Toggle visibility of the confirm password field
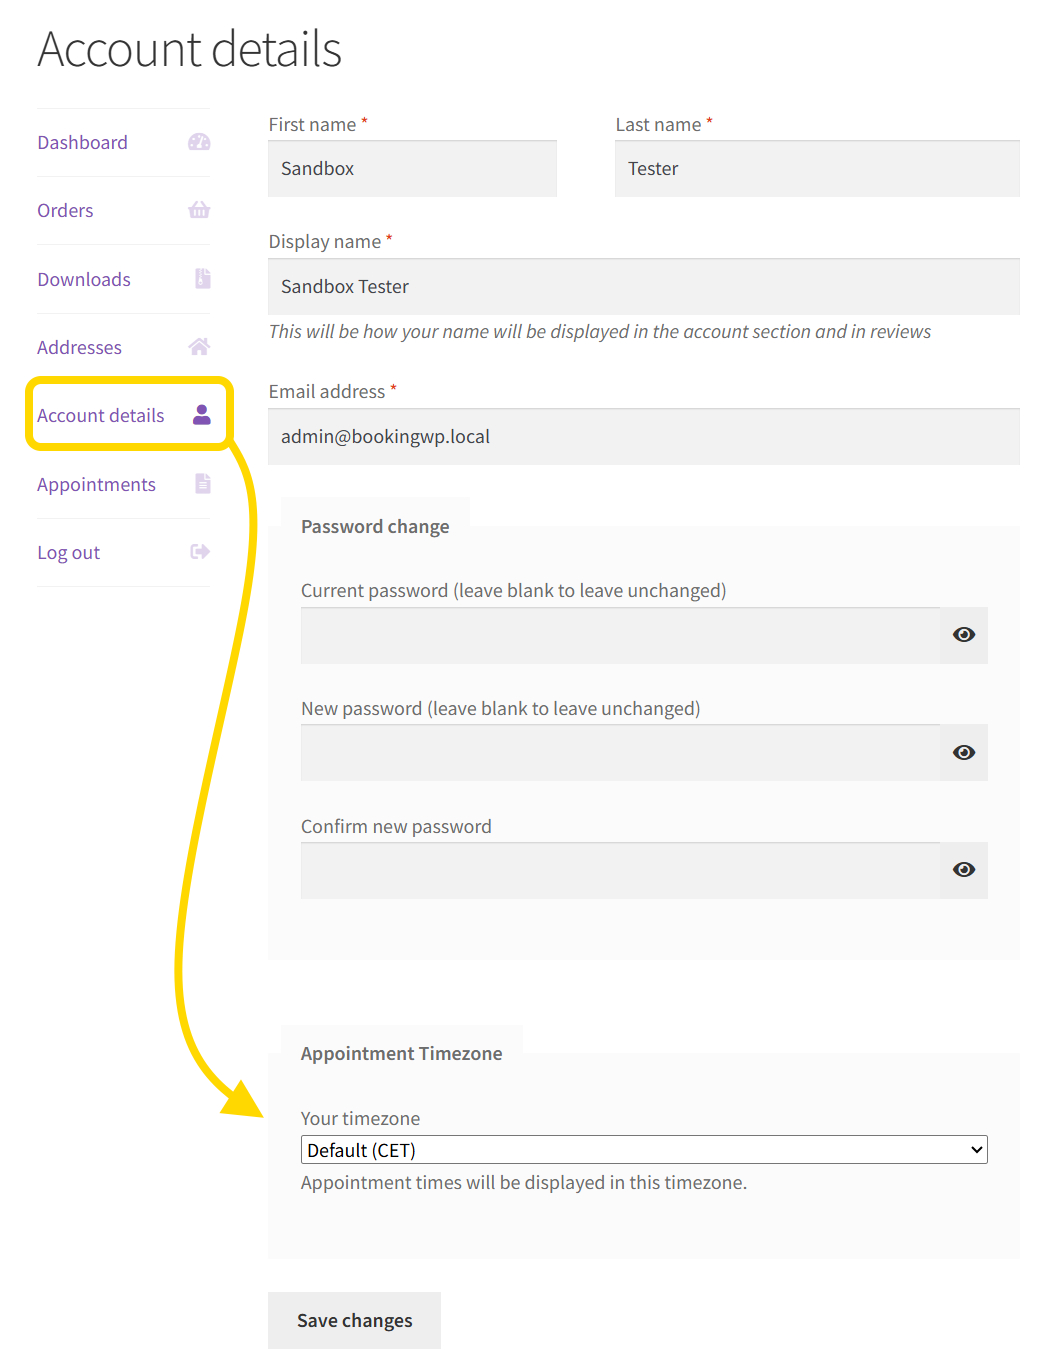The width and height of the screenshot is (1054, 1370). coord(963,870)
